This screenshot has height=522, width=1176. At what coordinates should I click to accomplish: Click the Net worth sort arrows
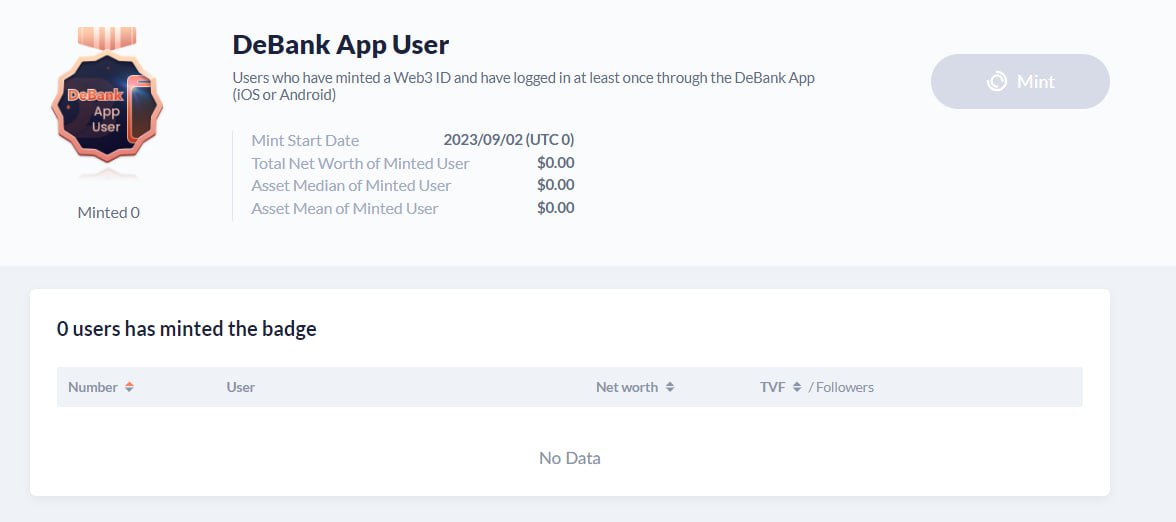point(670,387)
